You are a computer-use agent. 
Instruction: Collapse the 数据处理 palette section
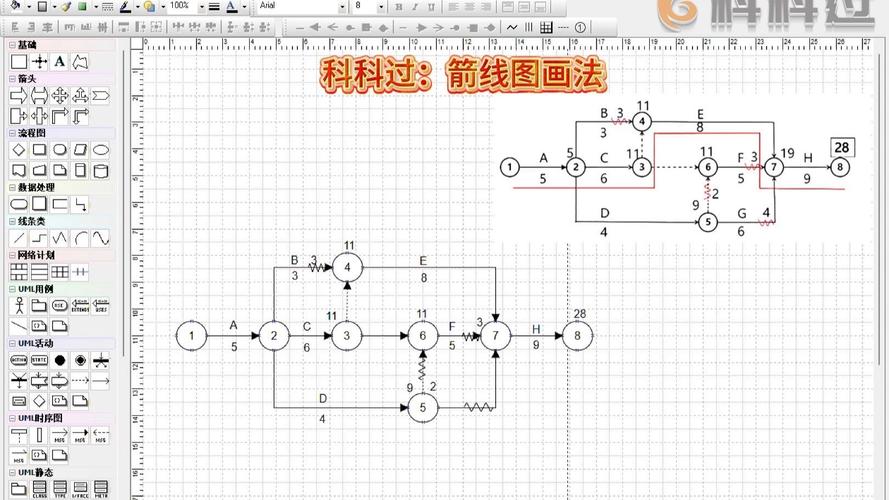[x=12, y=188]
